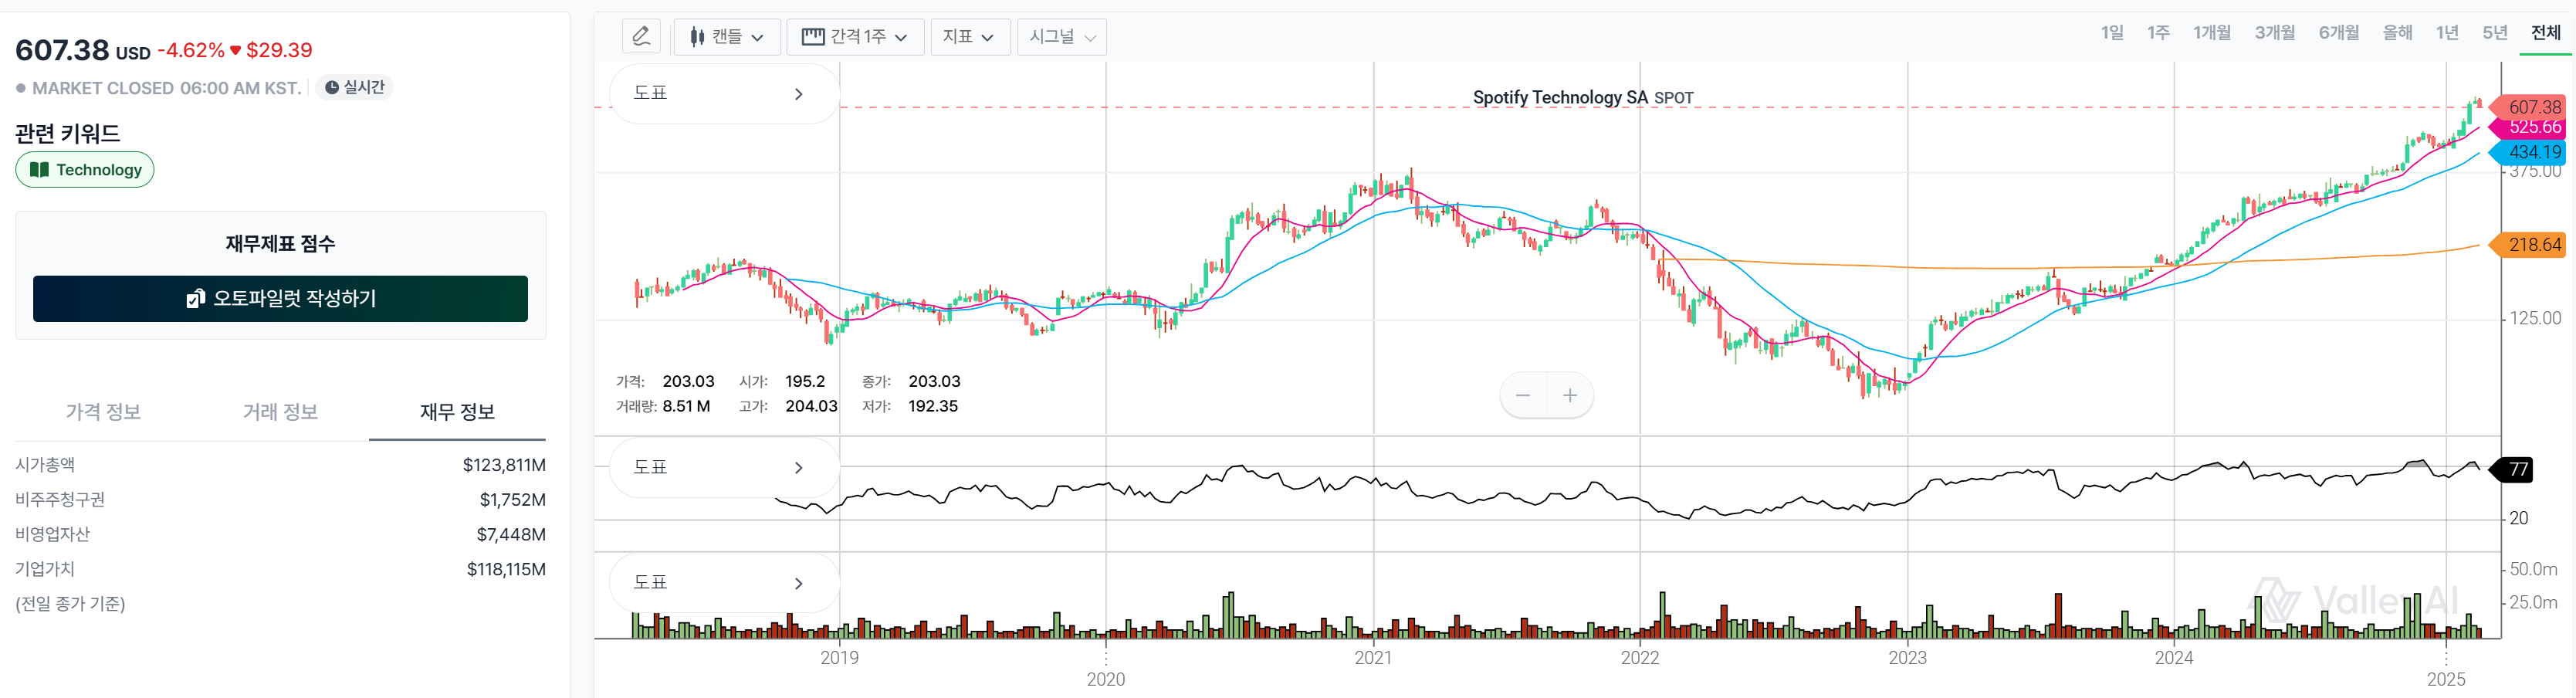Click the pencil drawing tool icon

click(641, 37)
